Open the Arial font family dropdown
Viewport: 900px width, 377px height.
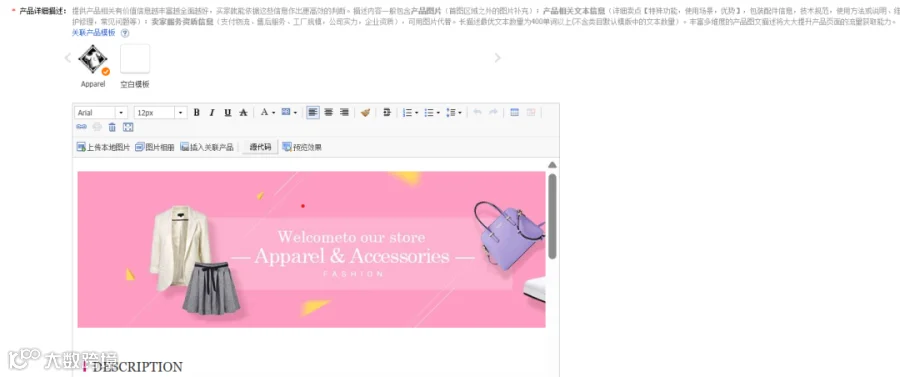[101, 112]
